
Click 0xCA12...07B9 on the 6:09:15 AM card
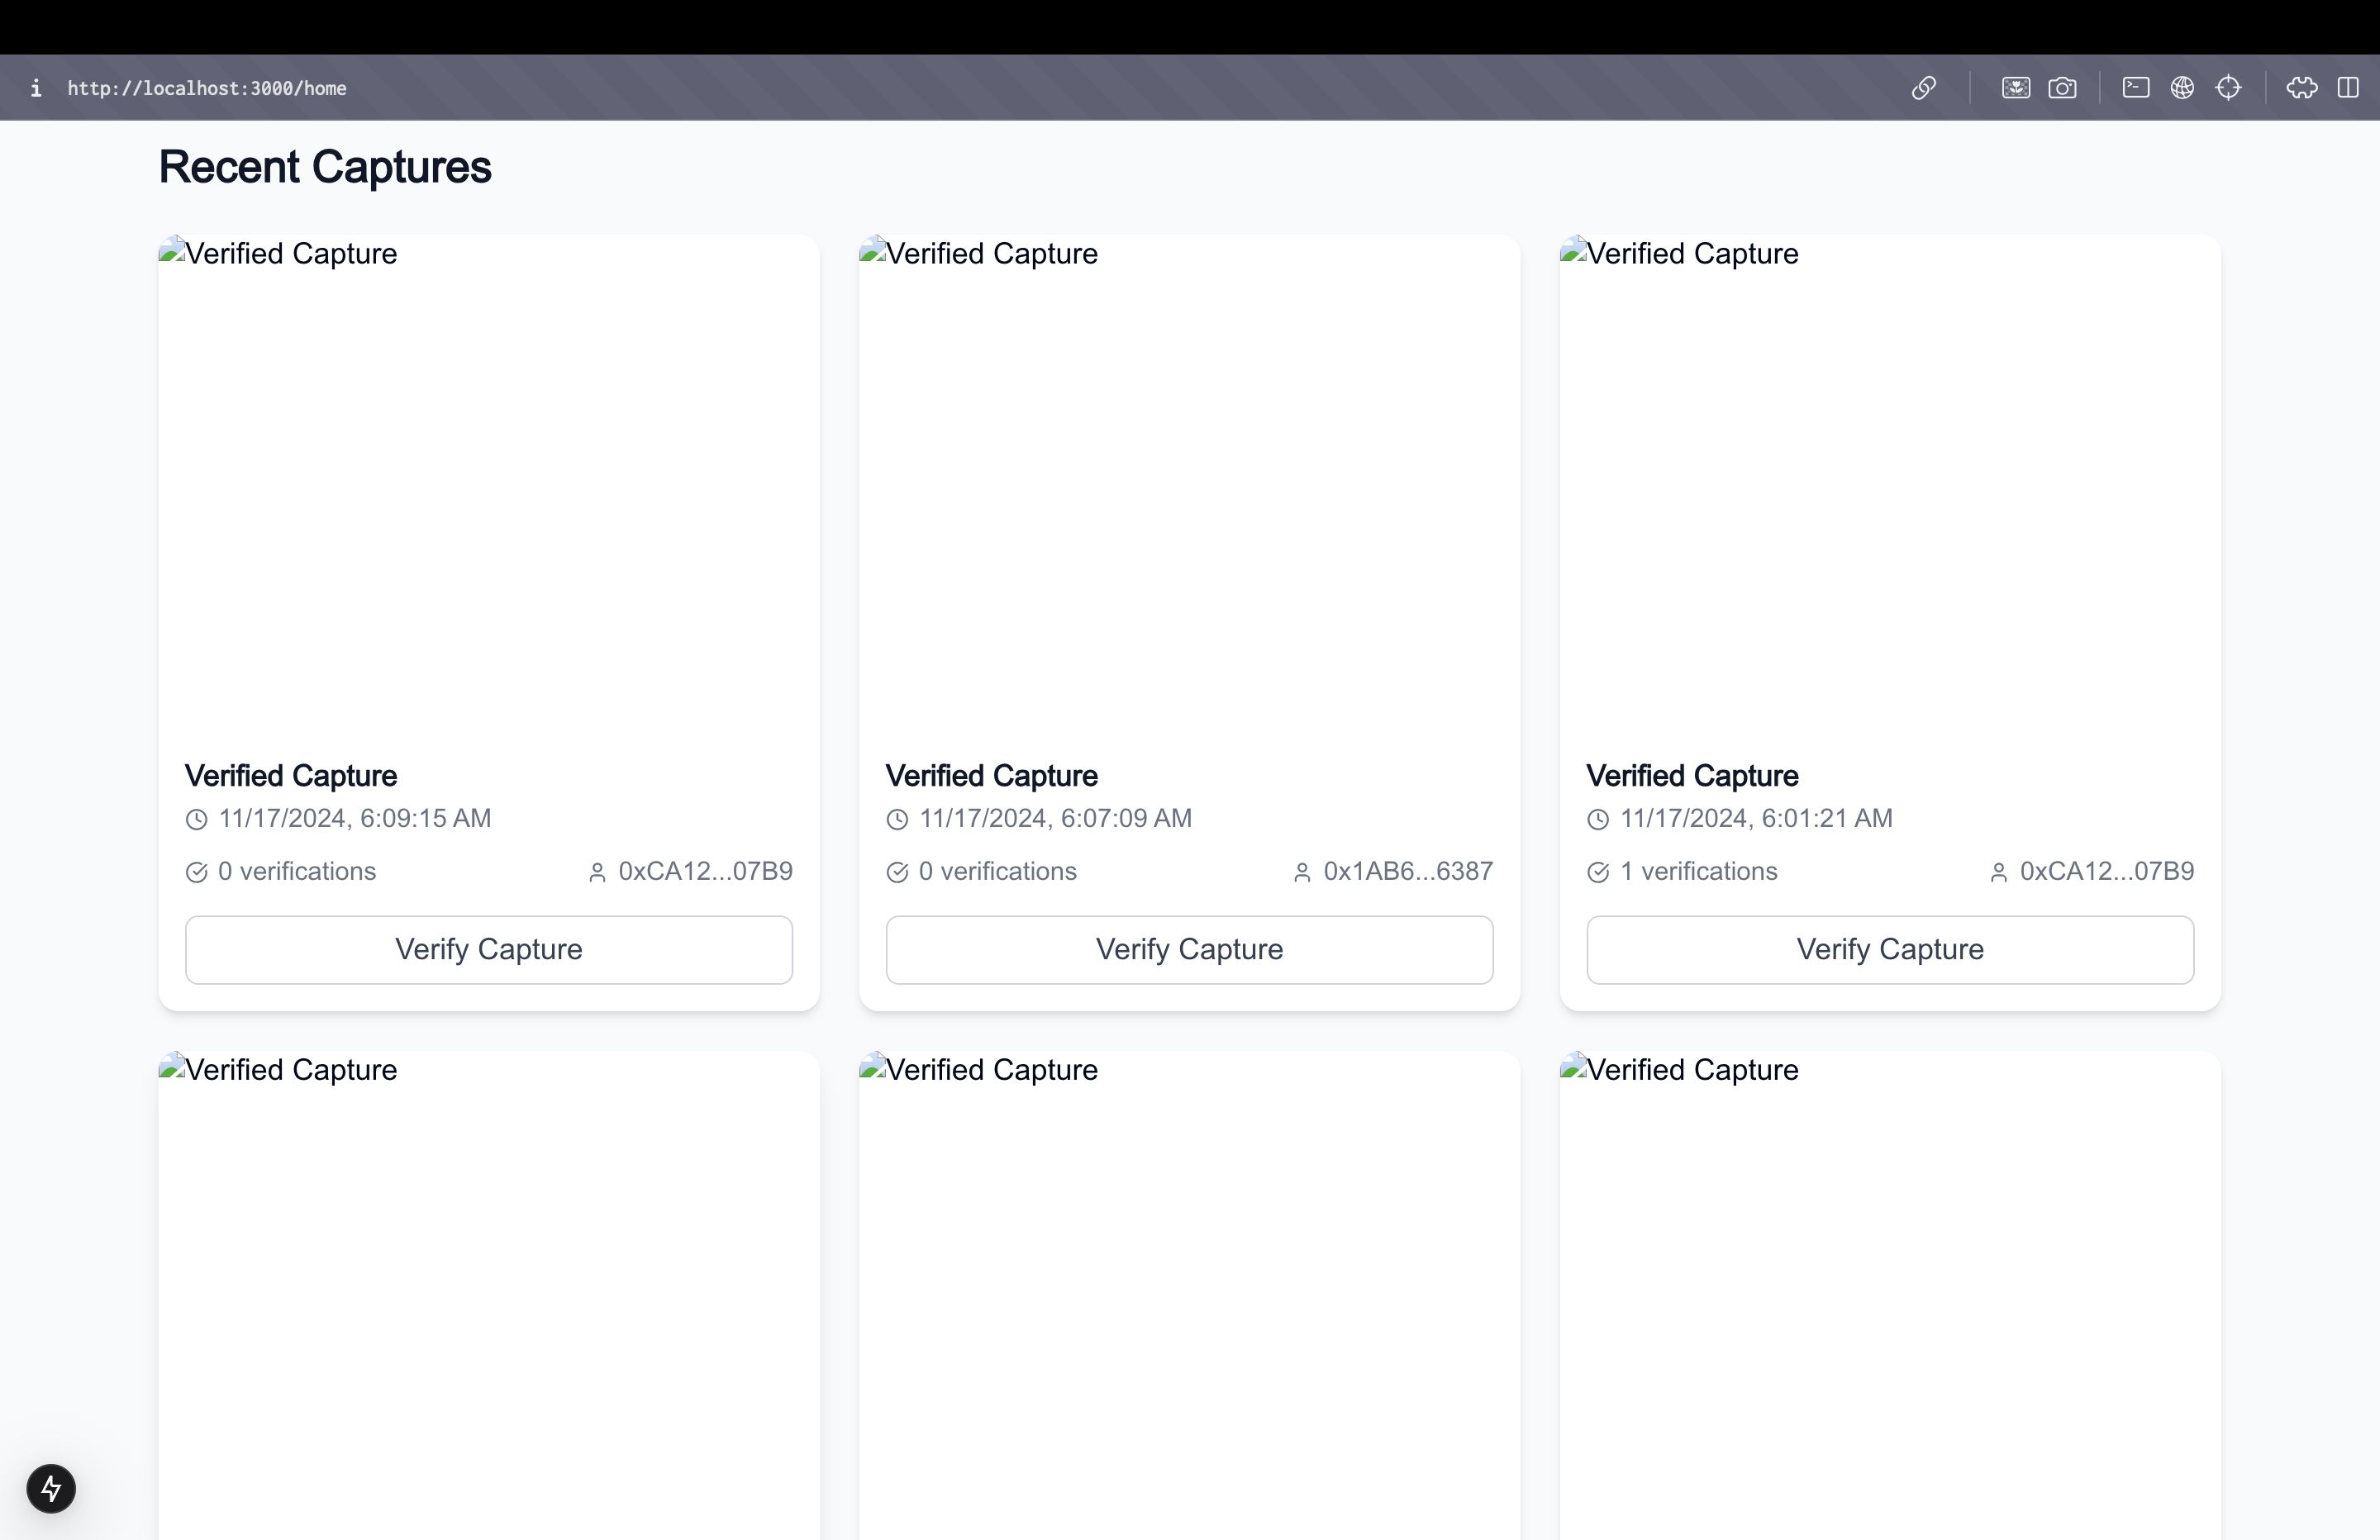705,871
